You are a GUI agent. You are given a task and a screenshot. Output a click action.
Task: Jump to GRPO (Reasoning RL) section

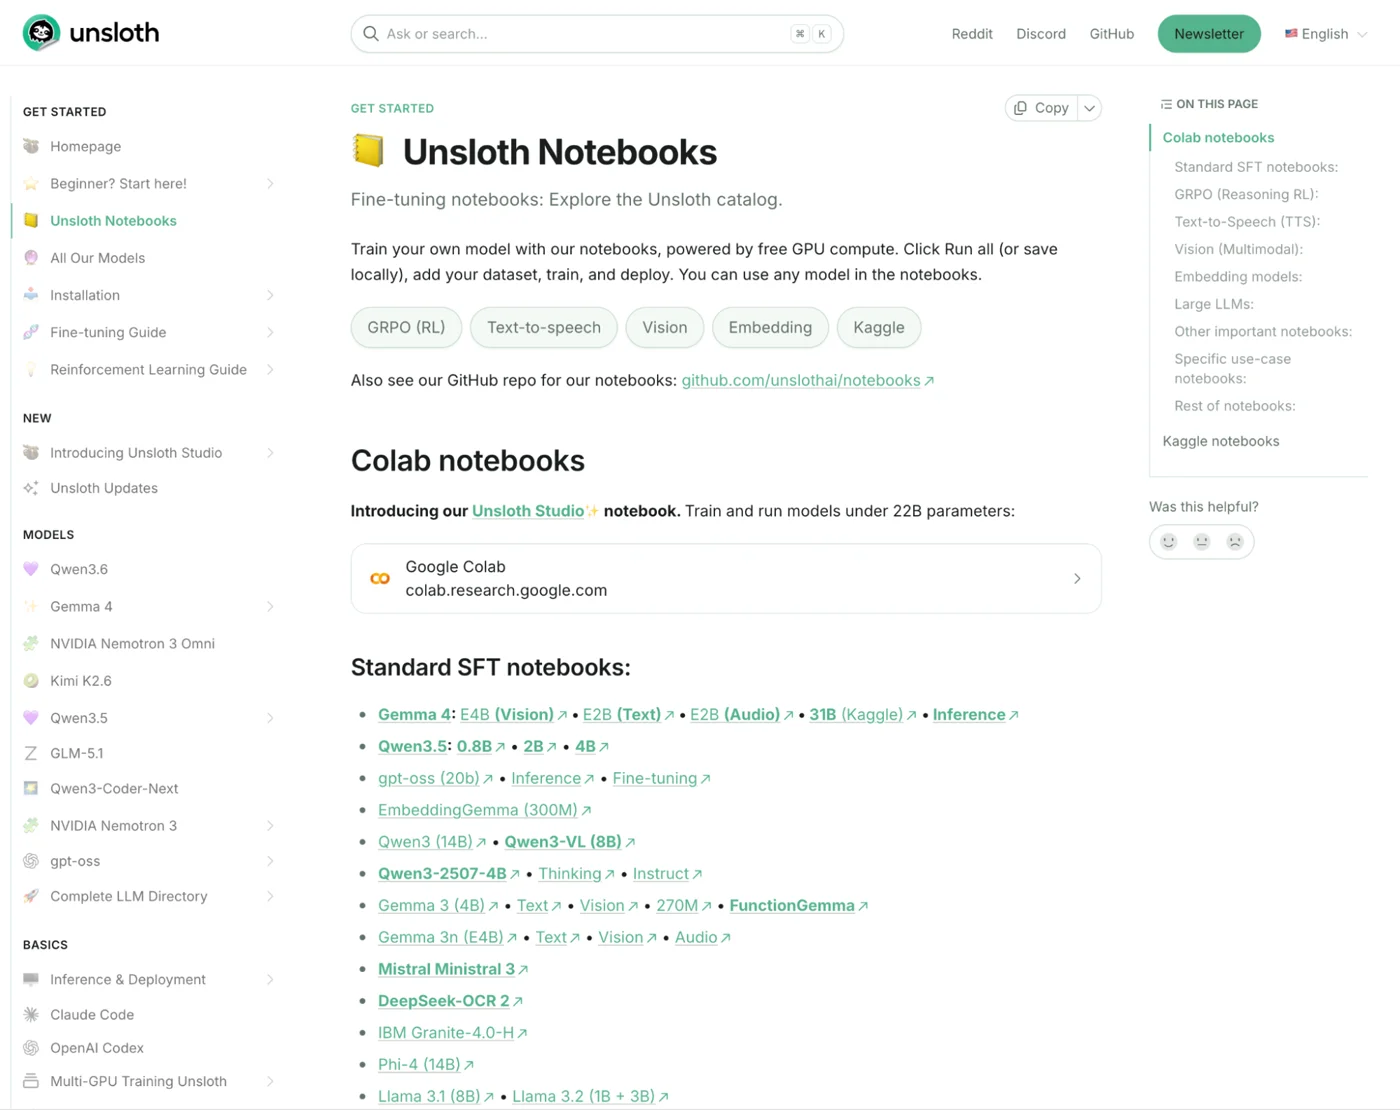click(x=1246, y=194)
